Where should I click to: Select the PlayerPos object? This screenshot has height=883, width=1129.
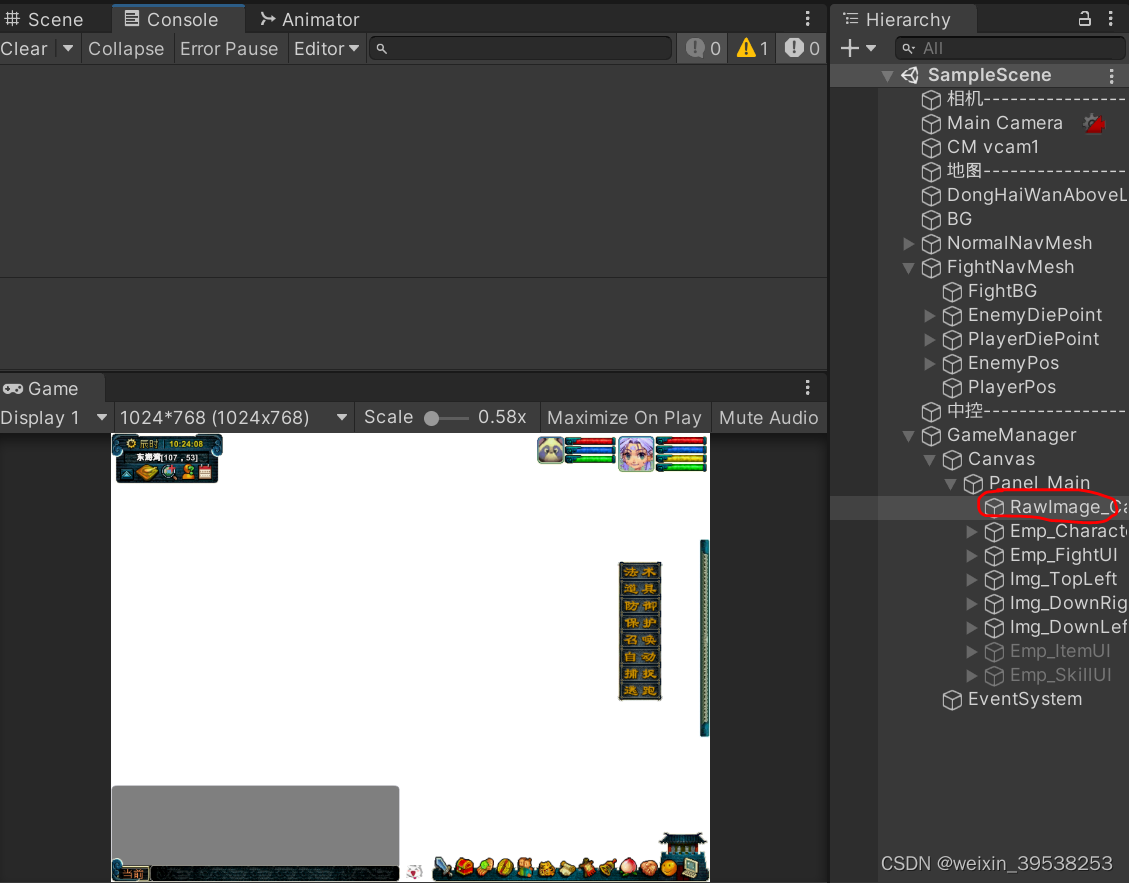pyautogui.click(x=999, y=387)
